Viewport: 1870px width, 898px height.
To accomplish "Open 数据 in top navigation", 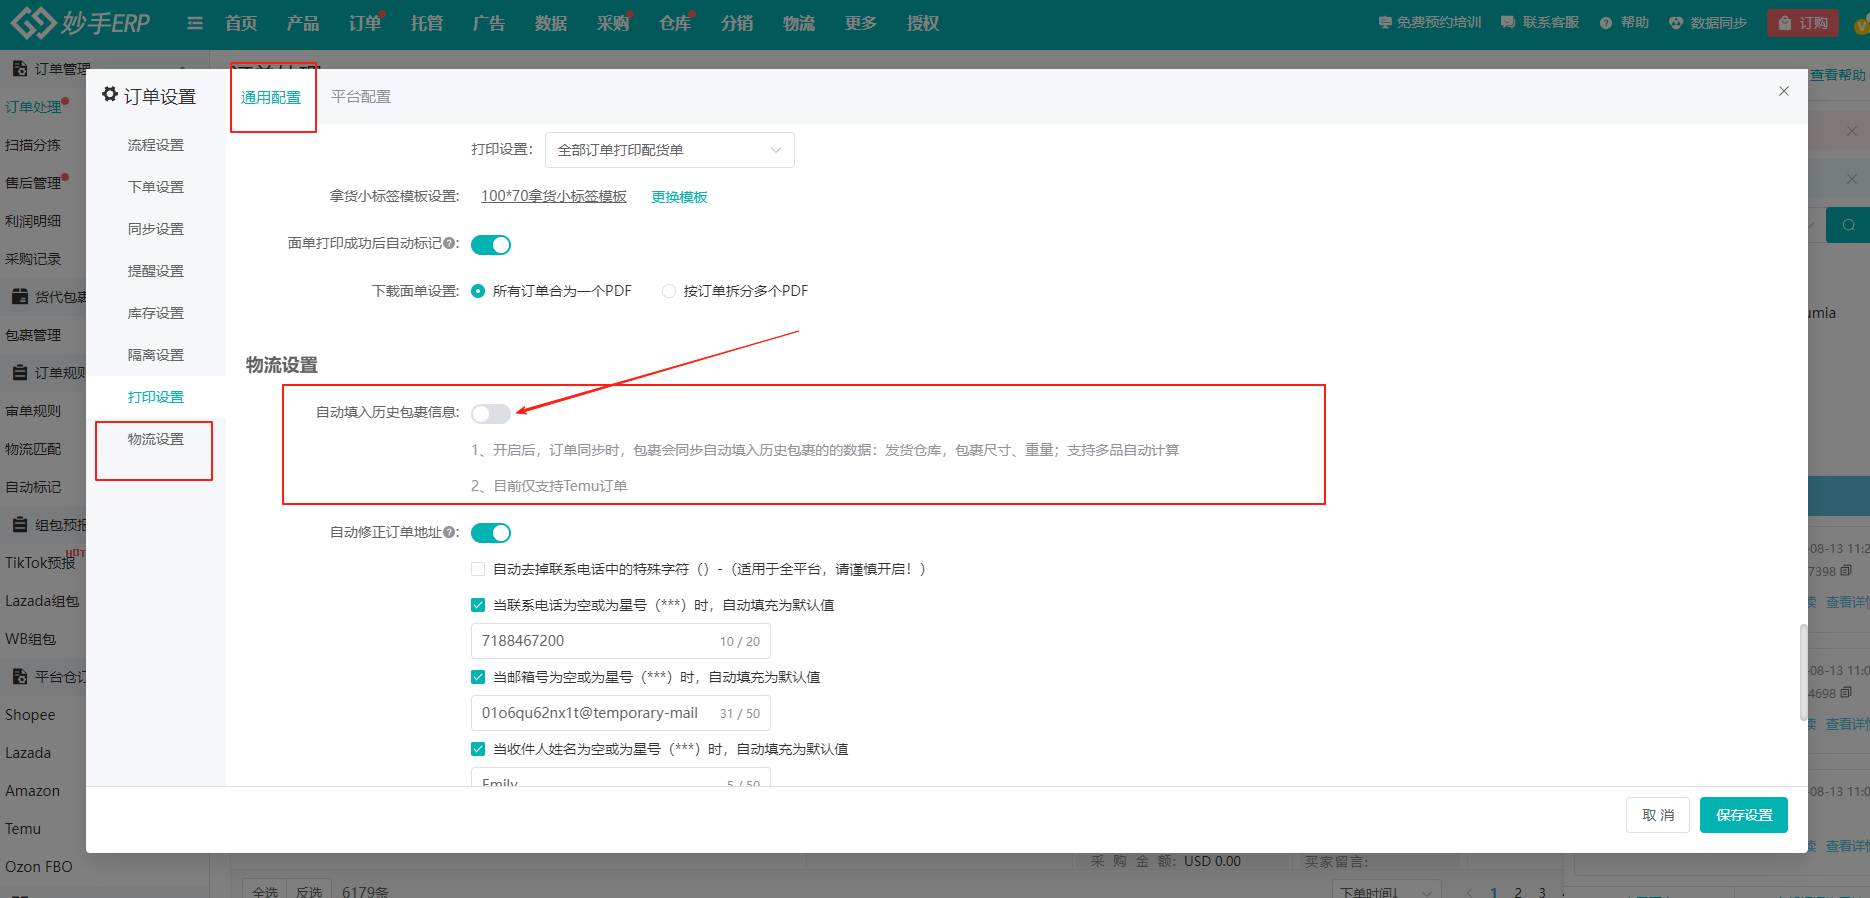I will coord(551,23).
